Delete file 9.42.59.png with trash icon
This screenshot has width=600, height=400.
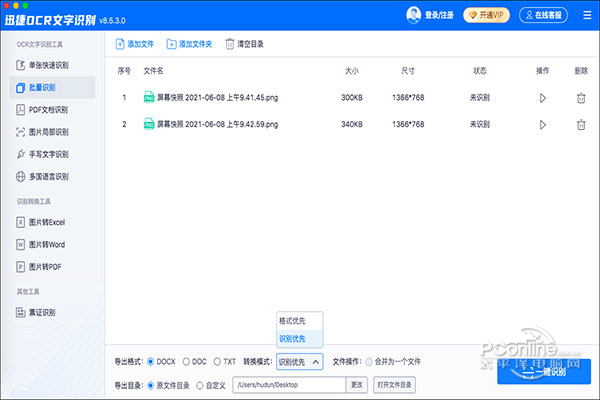pos(581,125)
